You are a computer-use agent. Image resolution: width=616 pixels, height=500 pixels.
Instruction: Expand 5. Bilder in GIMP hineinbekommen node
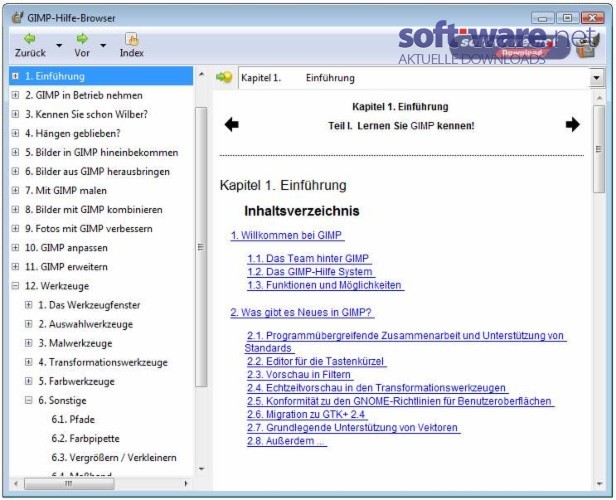[x=15, y=152]
